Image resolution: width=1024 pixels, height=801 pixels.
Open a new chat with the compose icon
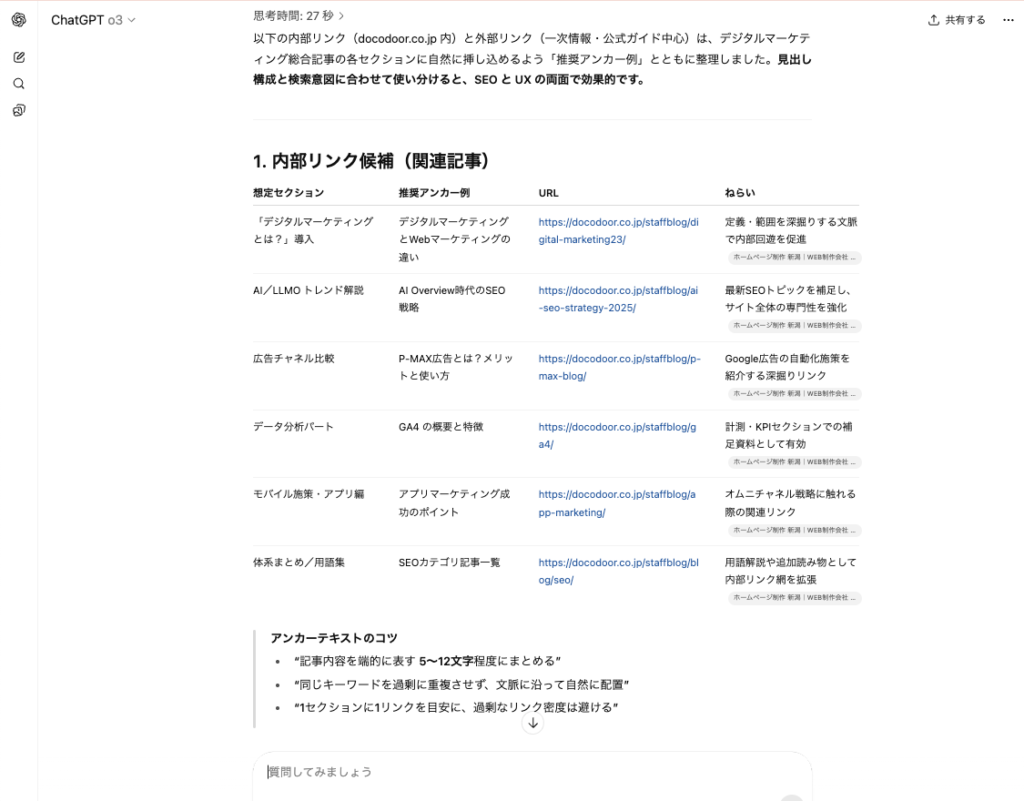(18, 57)
